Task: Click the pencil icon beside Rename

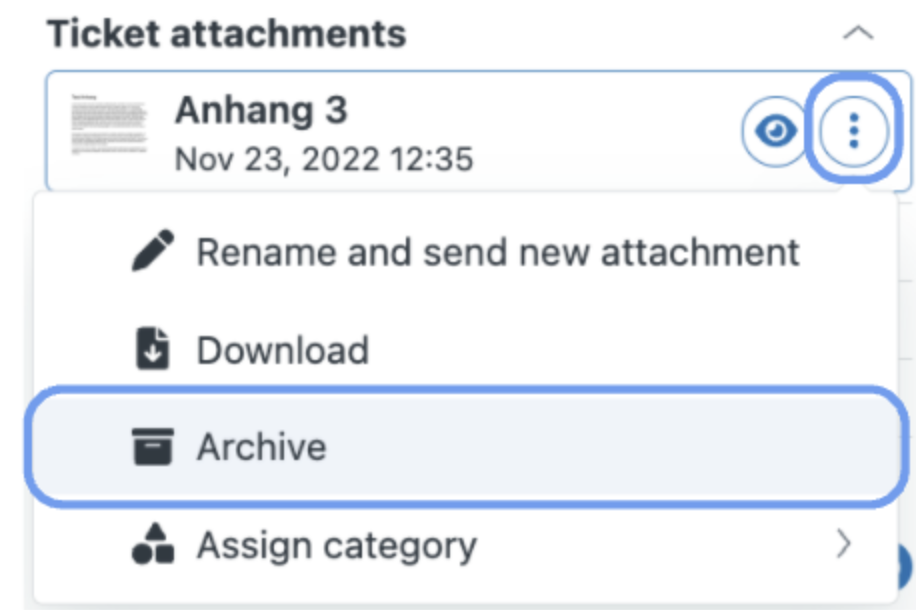Action: [152, 251]
